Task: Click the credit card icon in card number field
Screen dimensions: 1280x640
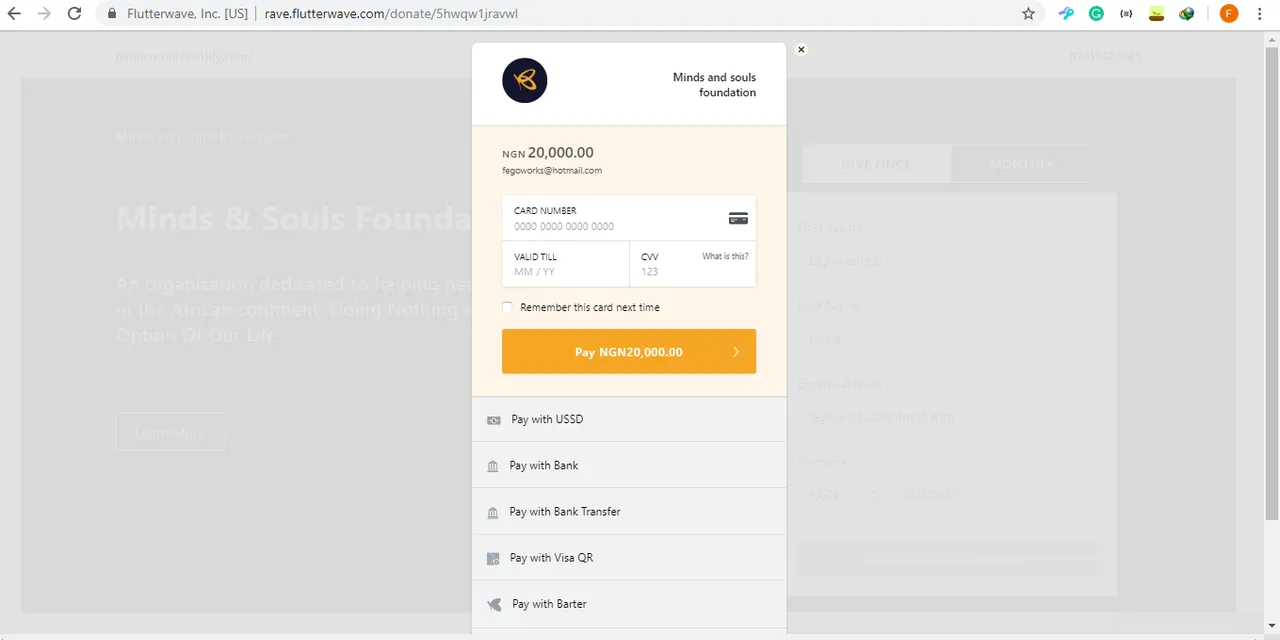Action: tap(738, 218)
